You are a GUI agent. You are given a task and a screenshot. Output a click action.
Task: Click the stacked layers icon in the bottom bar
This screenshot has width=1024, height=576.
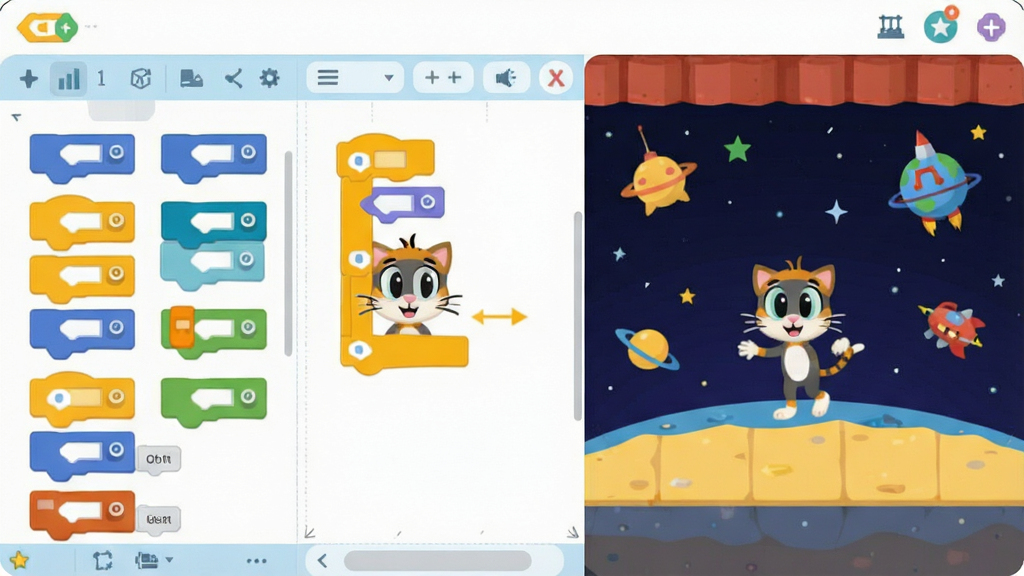[146, 560]
